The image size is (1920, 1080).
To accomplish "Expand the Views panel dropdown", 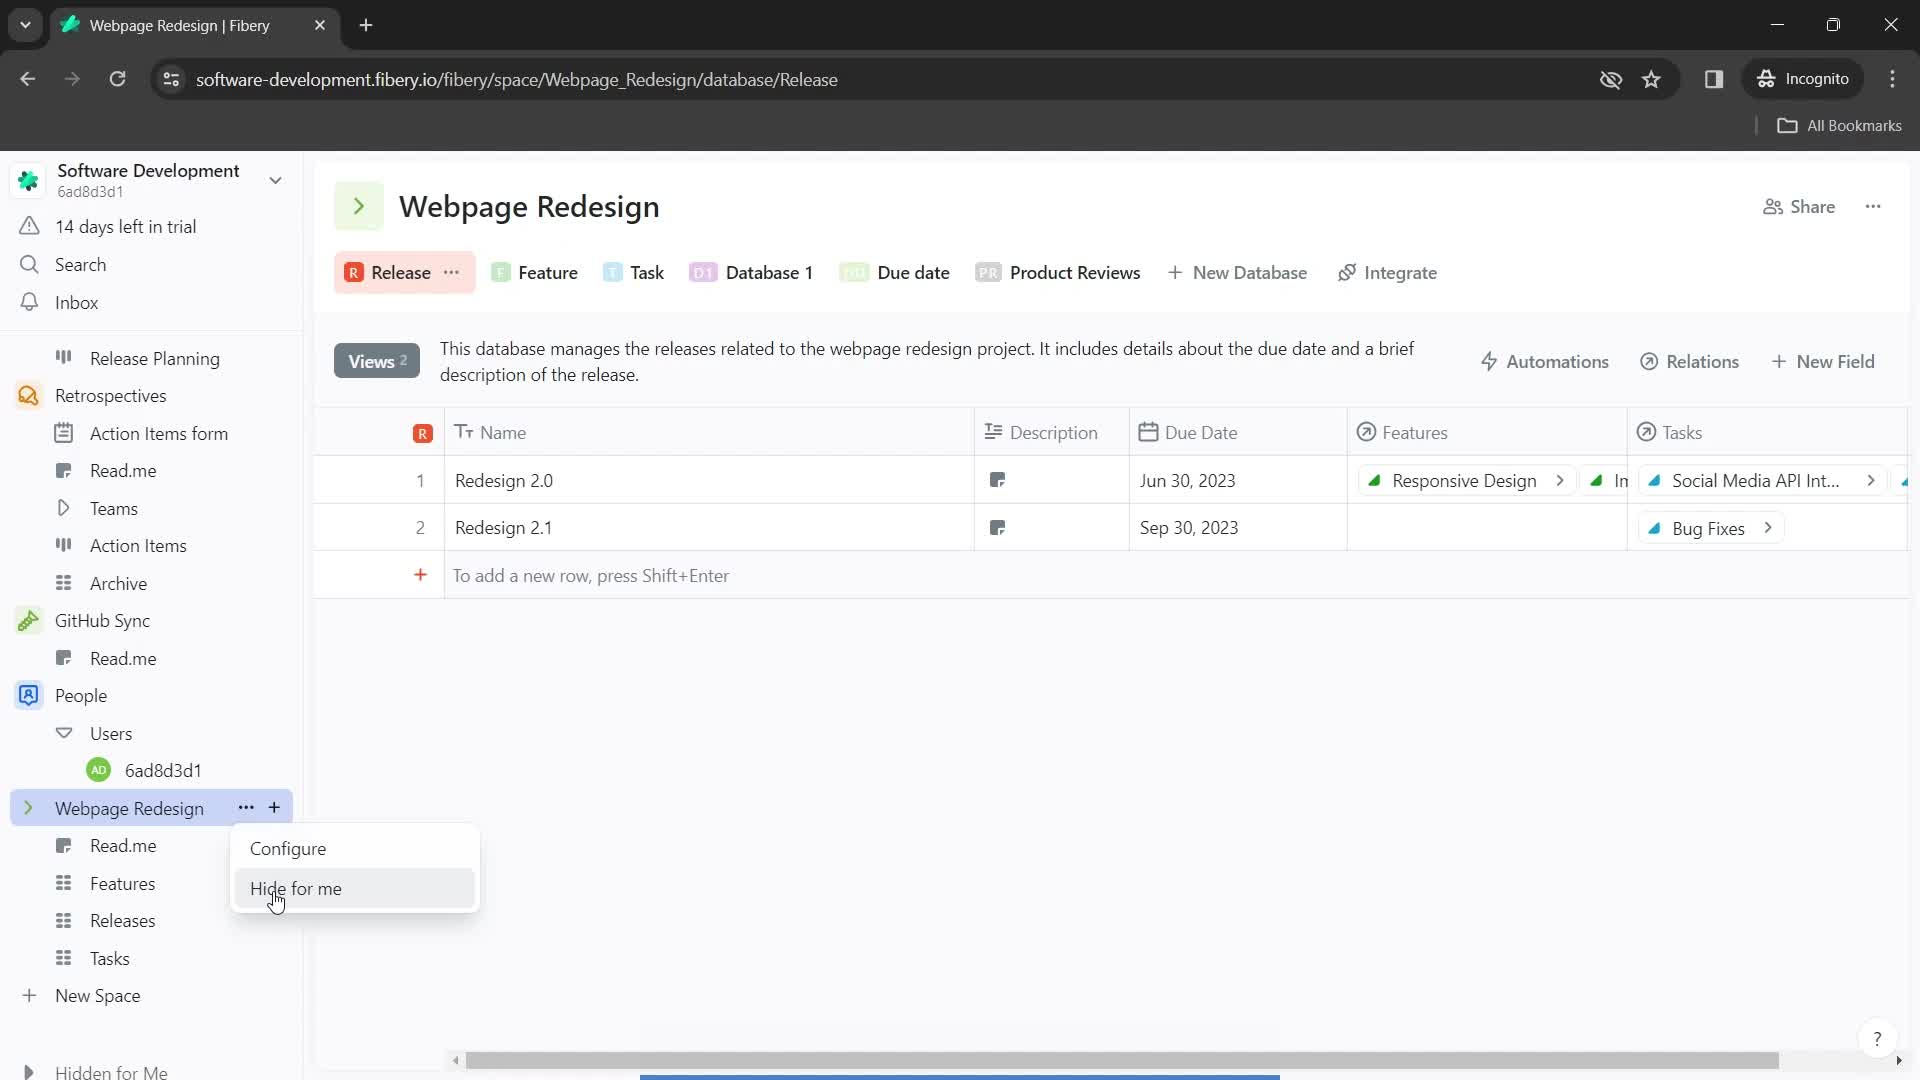I will pyautogui.click(x=376, y=361).
